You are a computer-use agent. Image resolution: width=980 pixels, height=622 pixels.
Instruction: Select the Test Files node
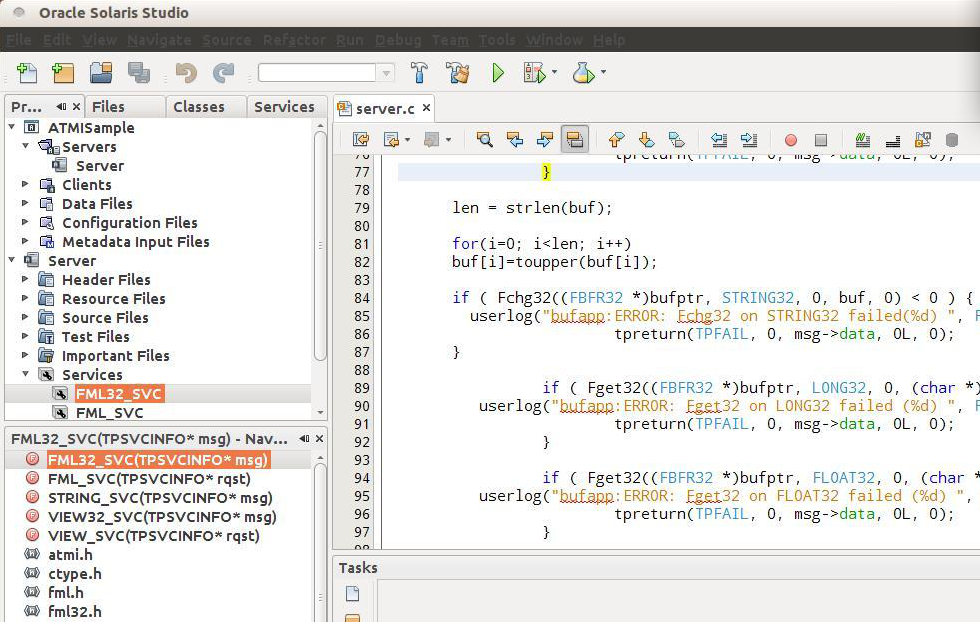[96, 336]
